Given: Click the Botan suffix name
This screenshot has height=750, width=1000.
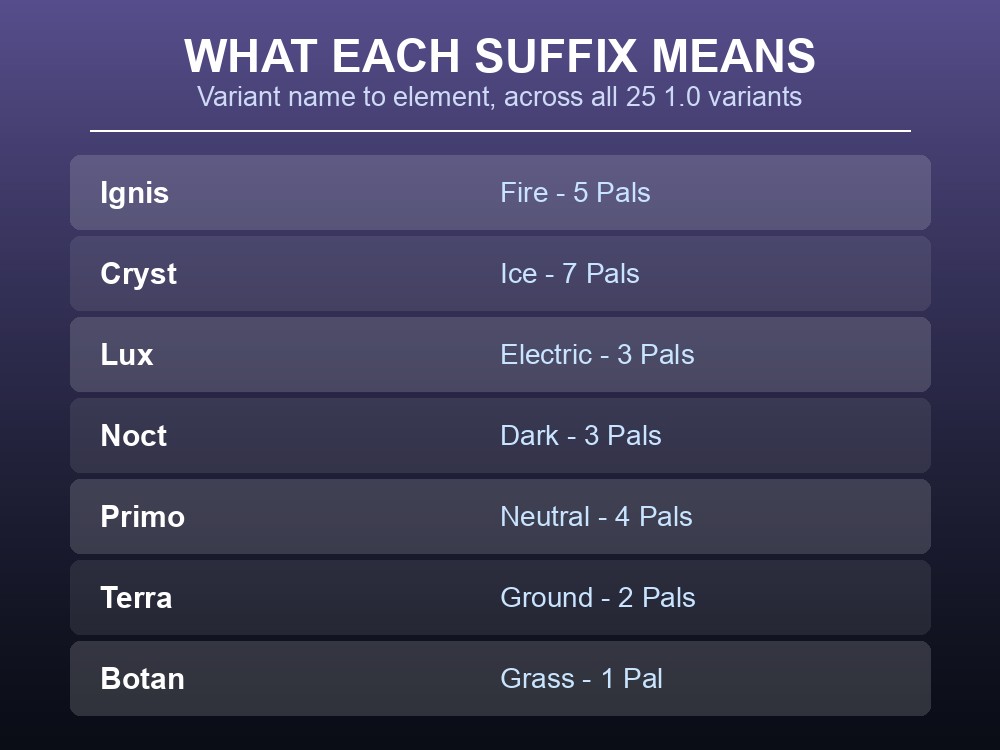Looking at the screenshot, I should click(x=142, y=679).
